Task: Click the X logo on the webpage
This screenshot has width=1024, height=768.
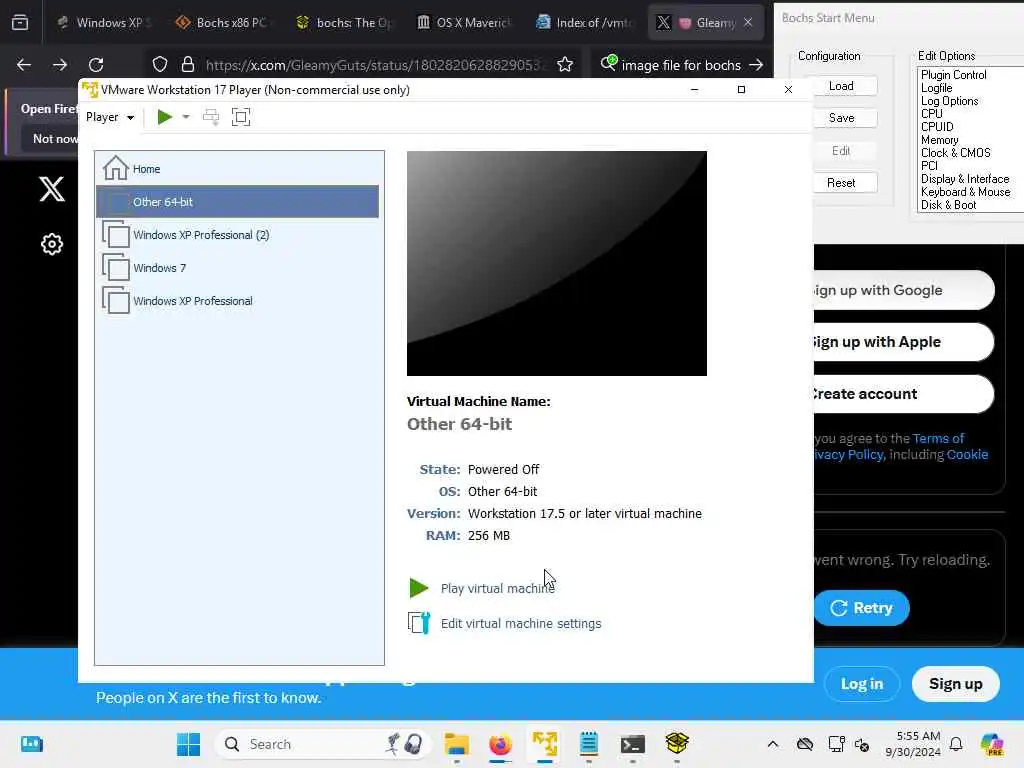Action: coord(52,189)
